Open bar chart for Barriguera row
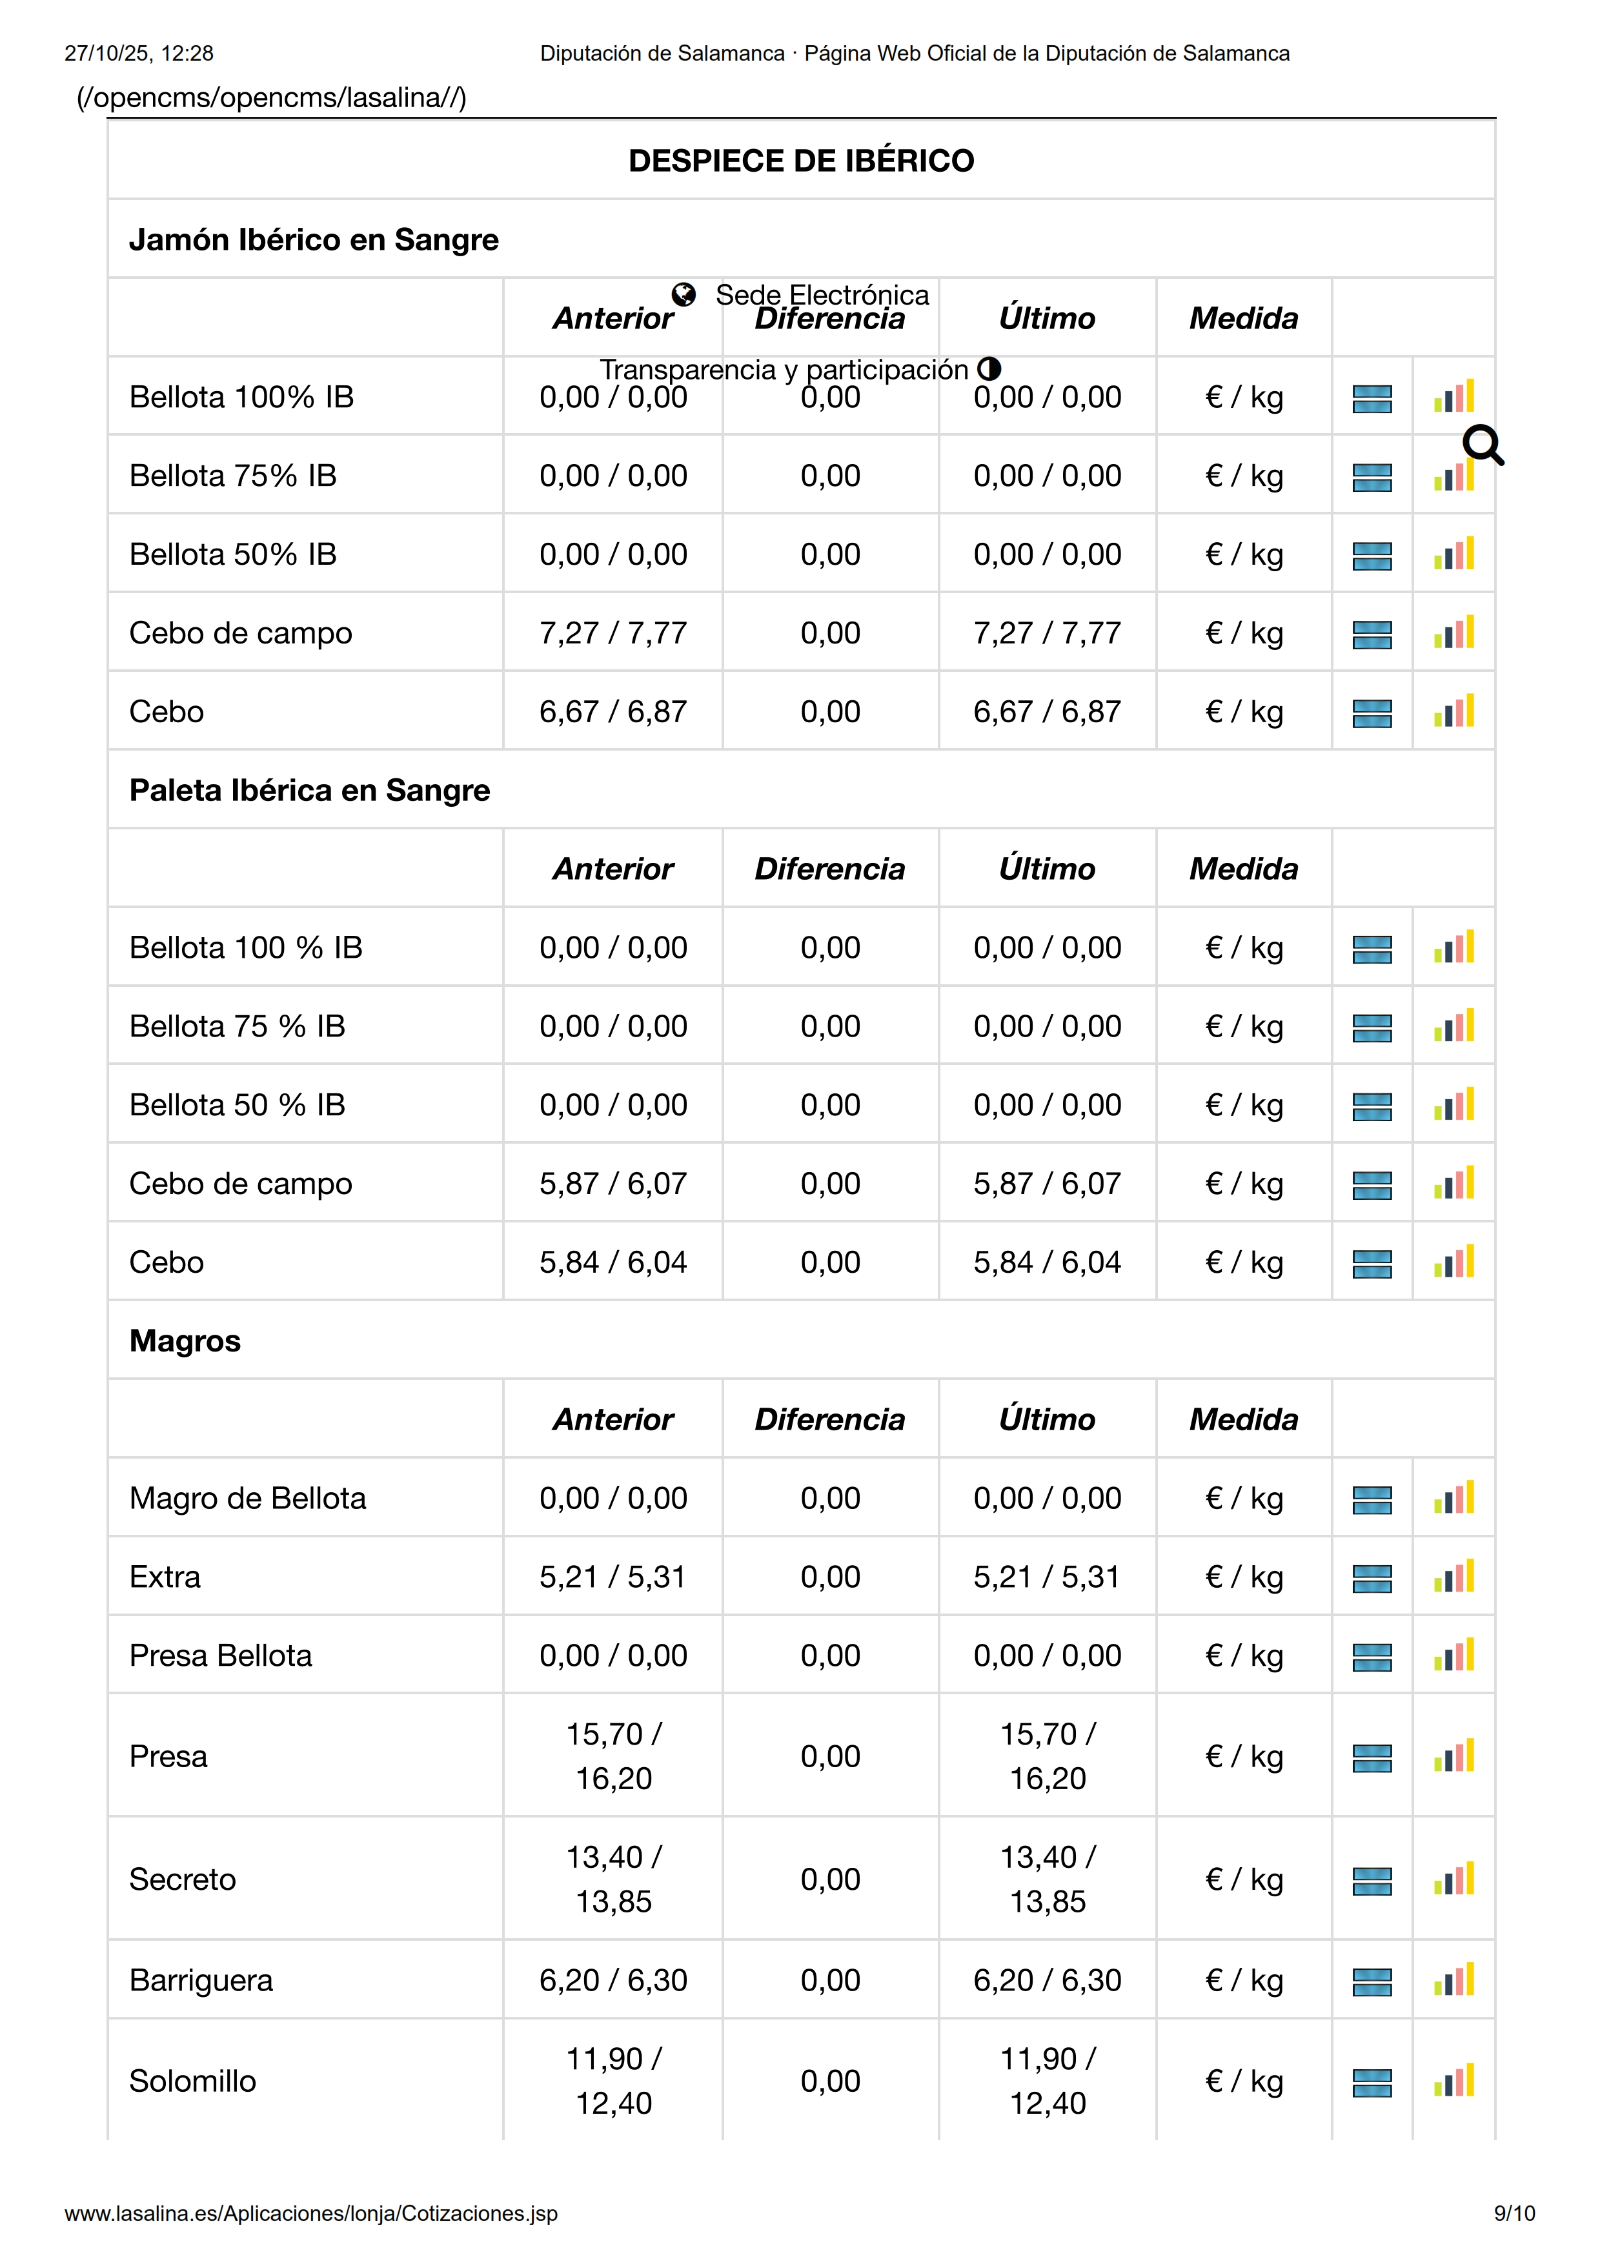 pyautogui.click(x=1454, y=1980)
